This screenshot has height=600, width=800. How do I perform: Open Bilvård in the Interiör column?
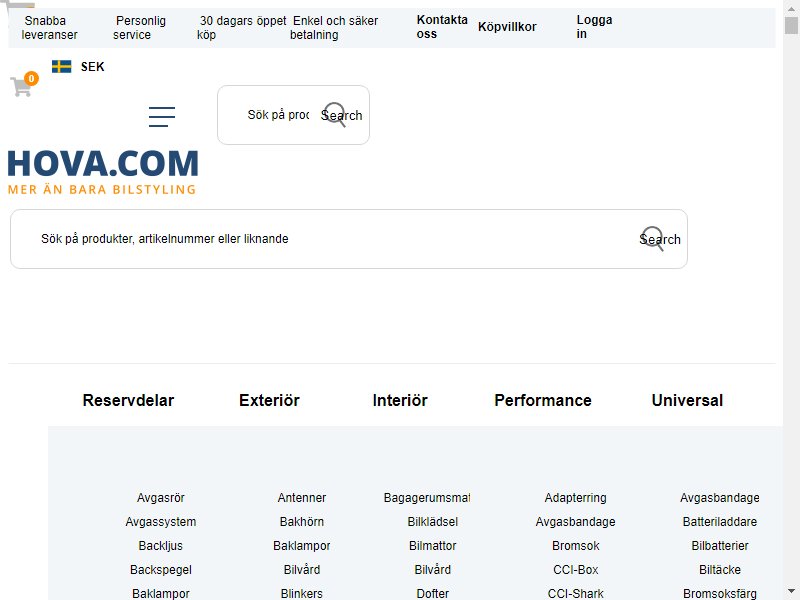point(433,569)
